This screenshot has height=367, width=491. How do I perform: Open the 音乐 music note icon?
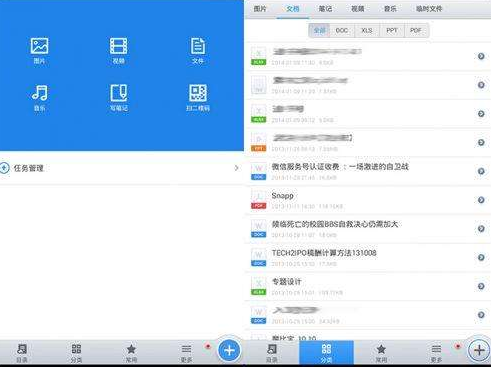coord(40,97)
